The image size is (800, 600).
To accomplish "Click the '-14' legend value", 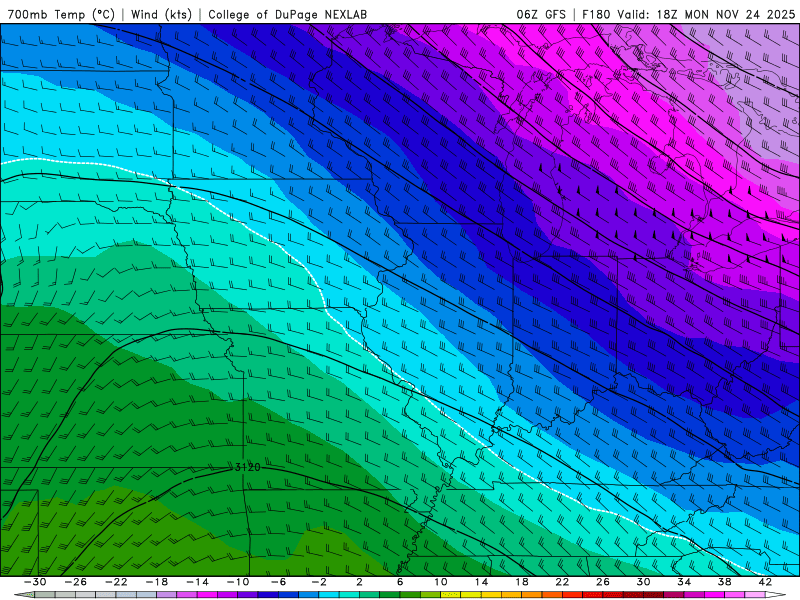I will pyautogui.click(x=197, y=582).
